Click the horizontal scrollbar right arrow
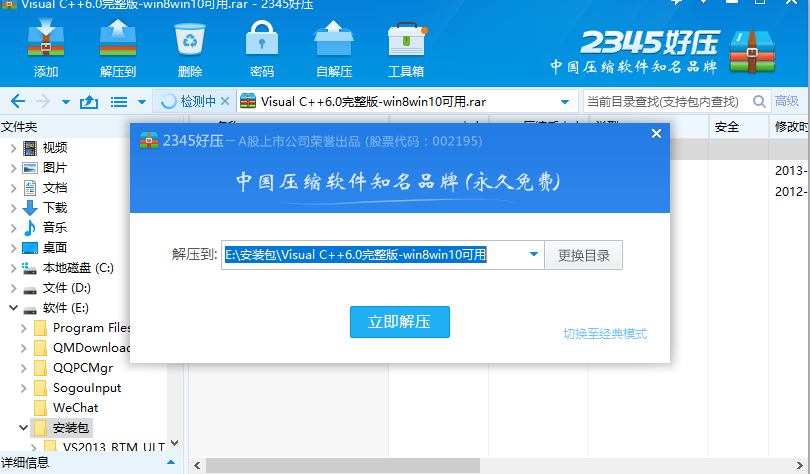Viewport: 810px width, 474px height. click(800, 466)
